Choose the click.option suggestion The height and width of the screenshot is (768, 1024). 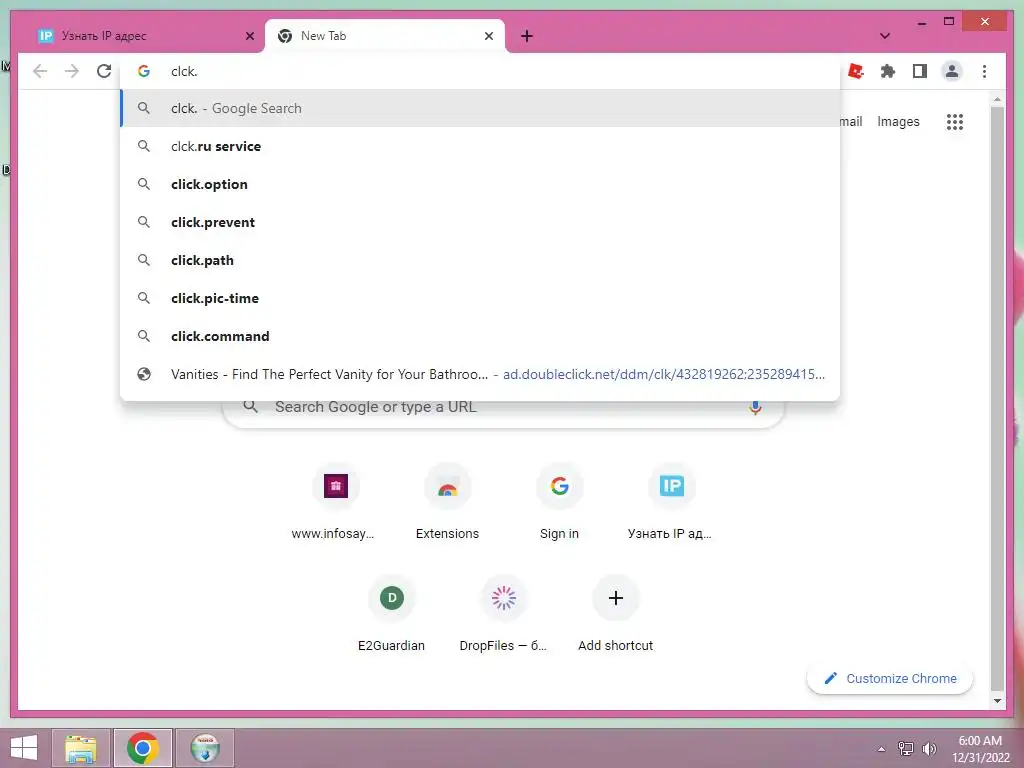(x=480, y=184)
